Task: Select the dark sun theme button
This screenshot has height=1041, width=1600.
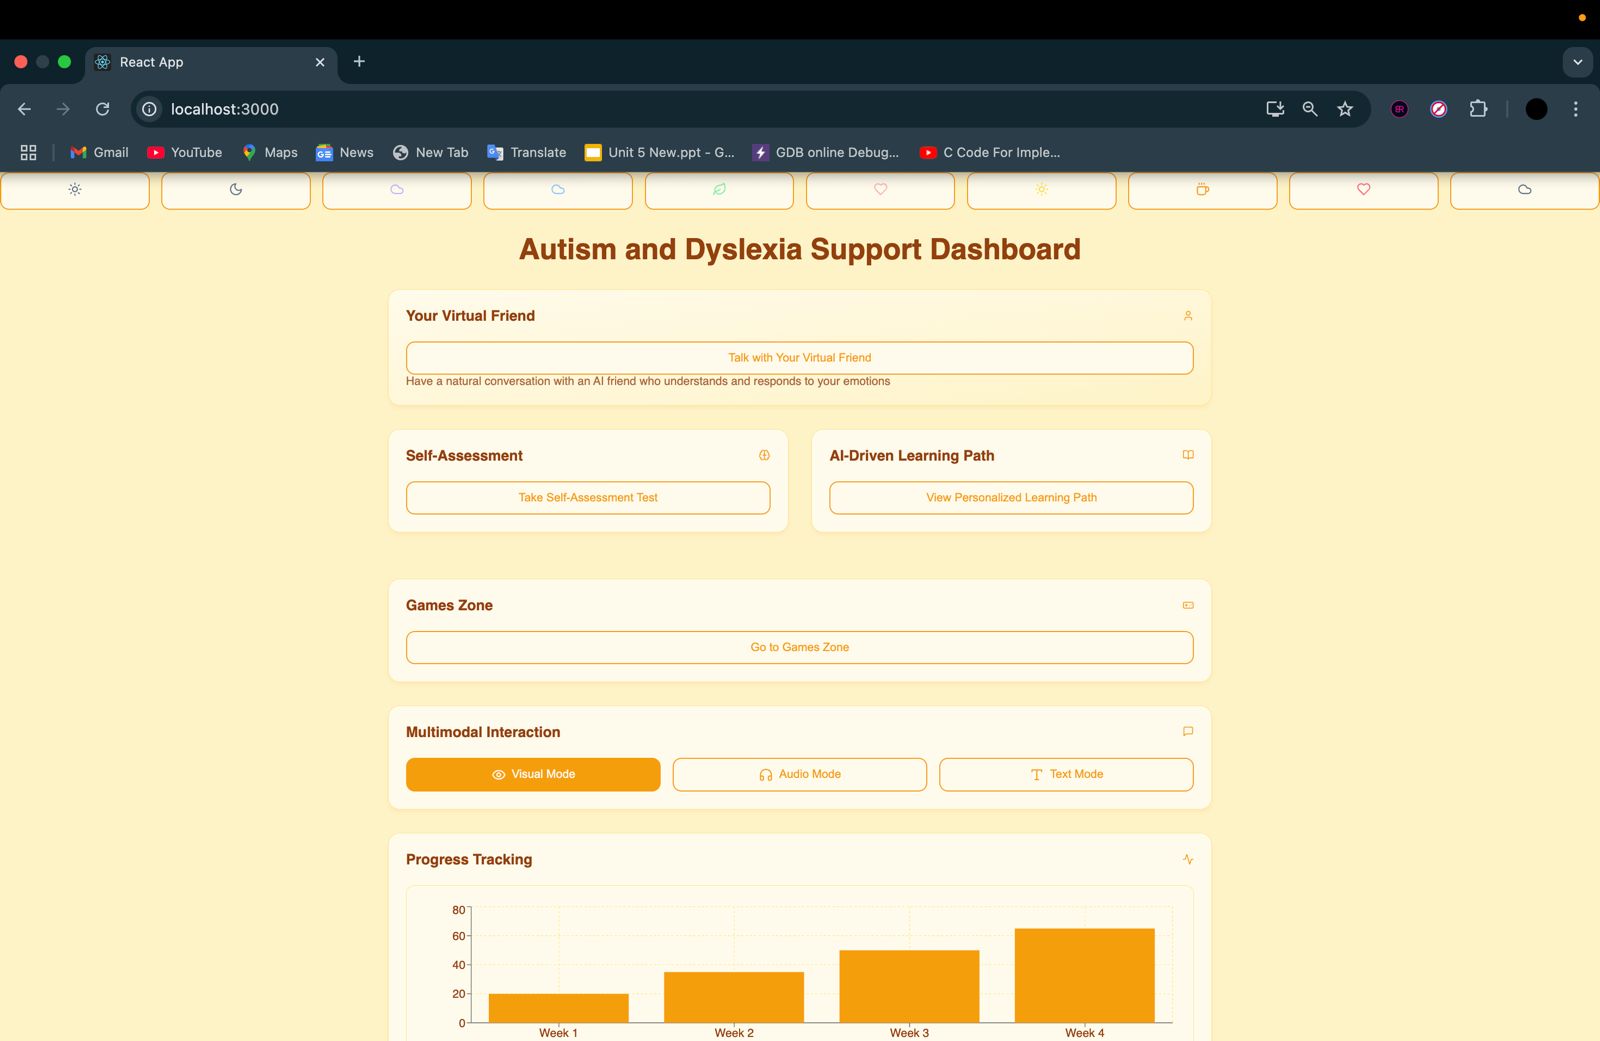Action: click(x=75, y=190)
